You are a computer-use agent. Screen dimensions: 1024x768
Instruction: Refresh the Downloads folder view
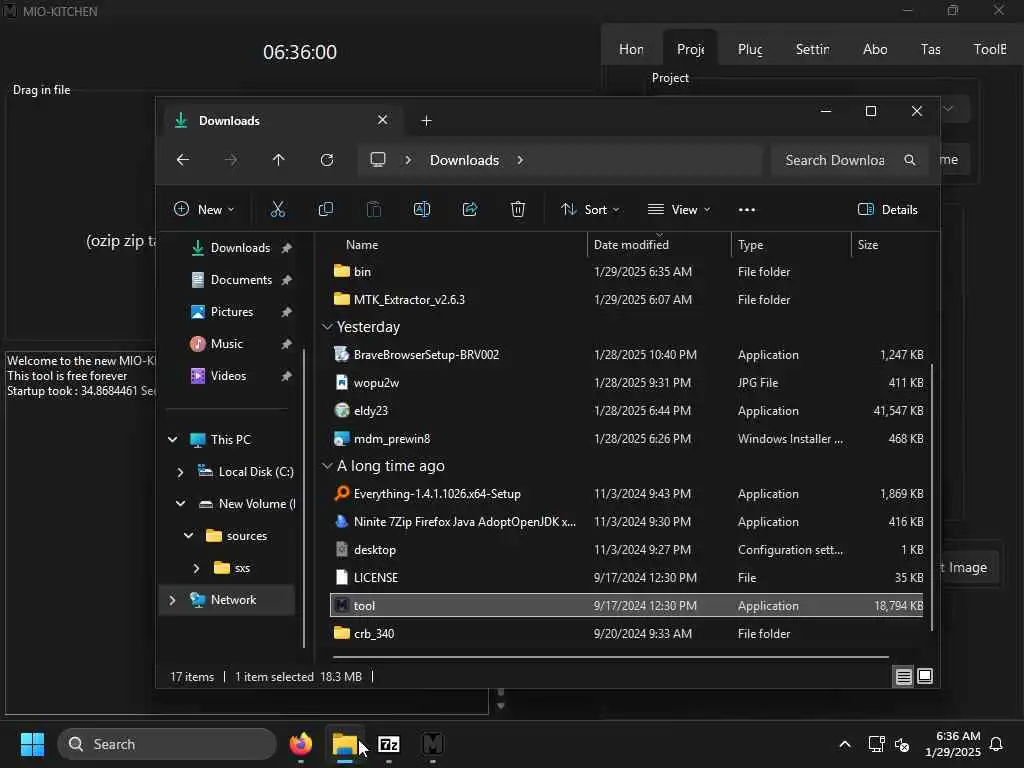327,160
